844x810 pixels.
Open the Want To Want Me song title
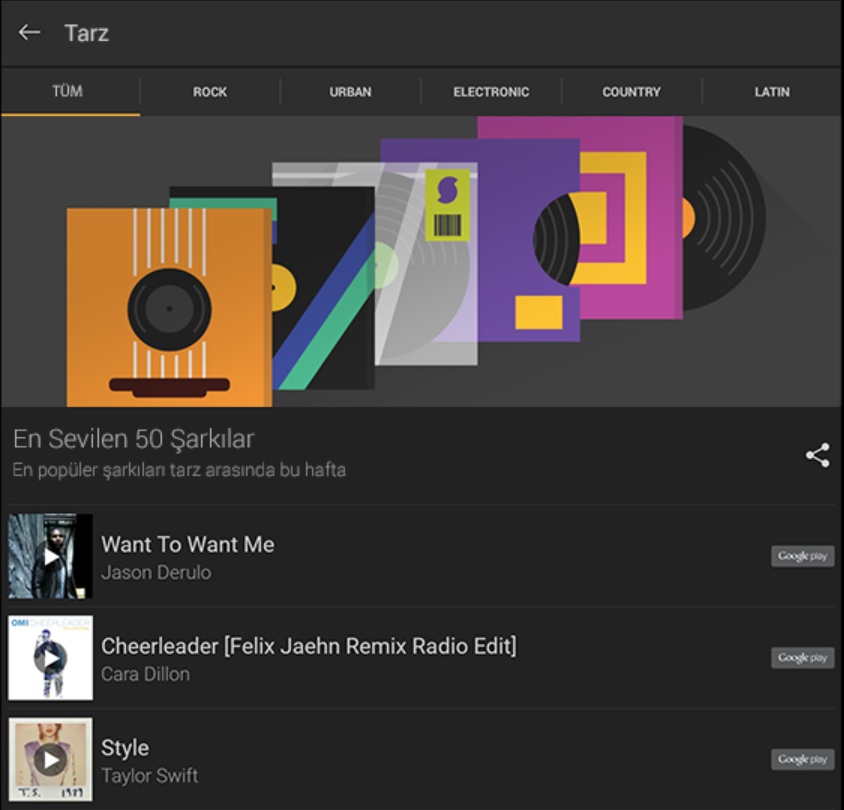(188, 545)
